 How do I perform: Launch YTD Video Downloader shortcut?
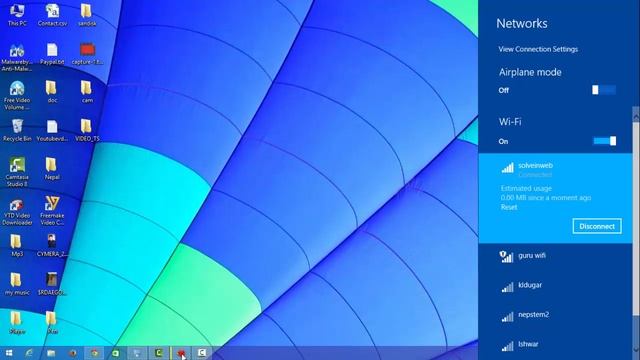pos(17,212)
